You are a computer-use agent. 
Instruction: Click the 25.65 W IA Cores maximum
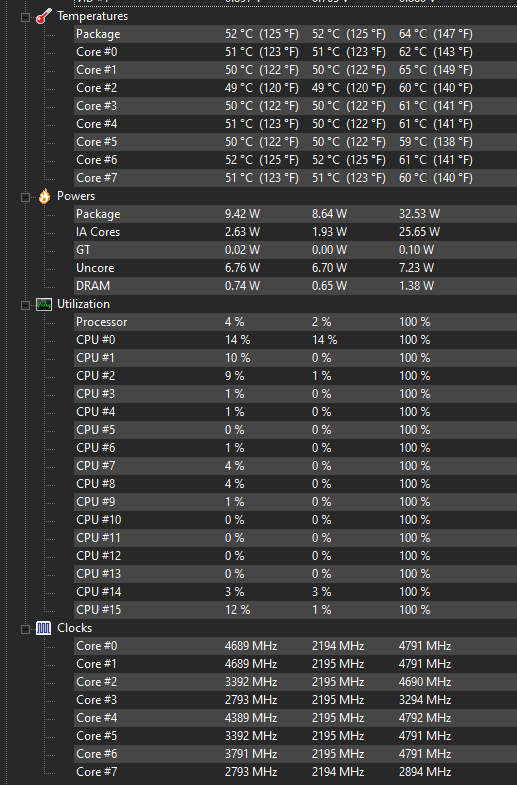419,232
